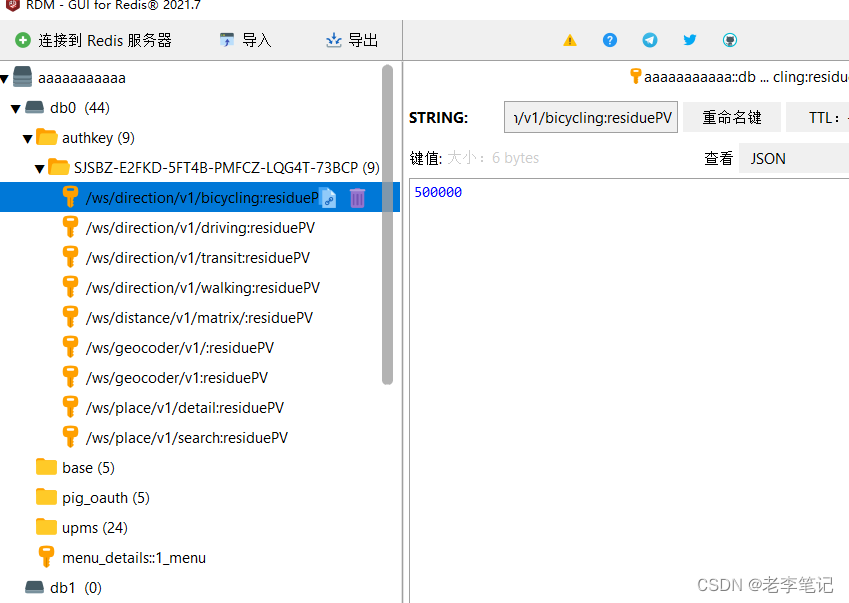Screen dimensions: 849x603
Task: Click the 导出 export button
Action: [x=352, y=40]
